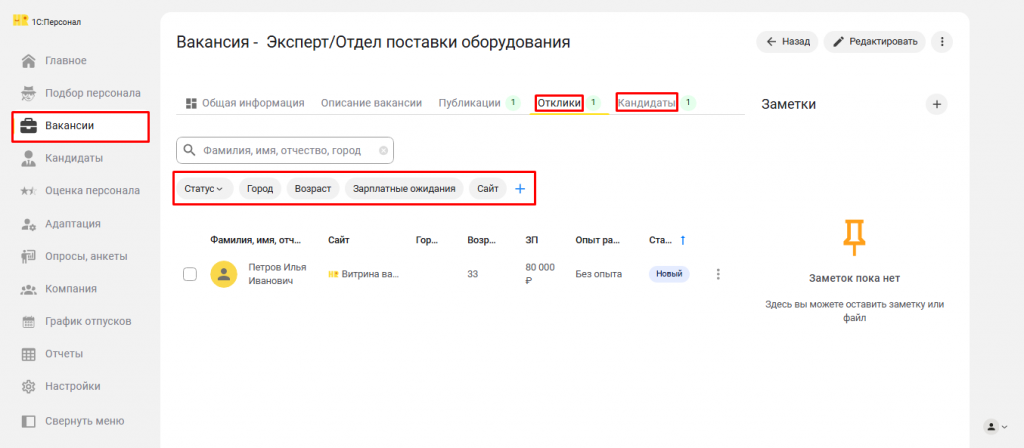Open the three-dot menu next to Редактировать
The image size is (1024, 448).
pyautogui.click(x=942, y=42)
